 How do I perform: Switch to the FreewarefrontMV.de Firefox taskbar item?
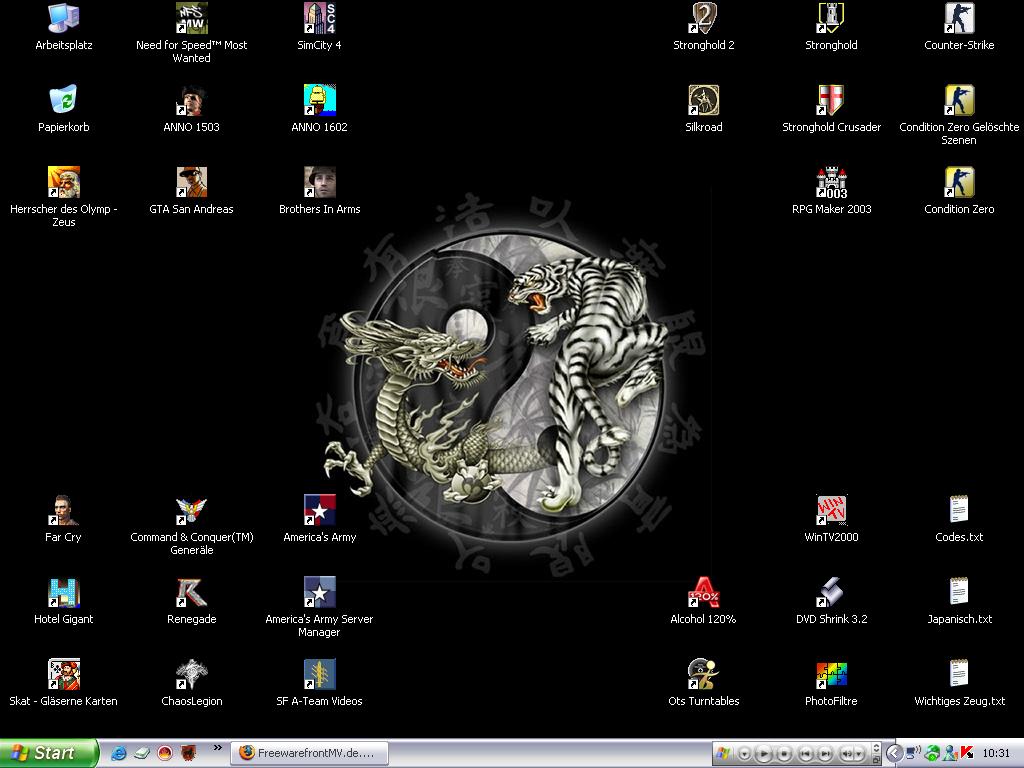click(308, 753)
